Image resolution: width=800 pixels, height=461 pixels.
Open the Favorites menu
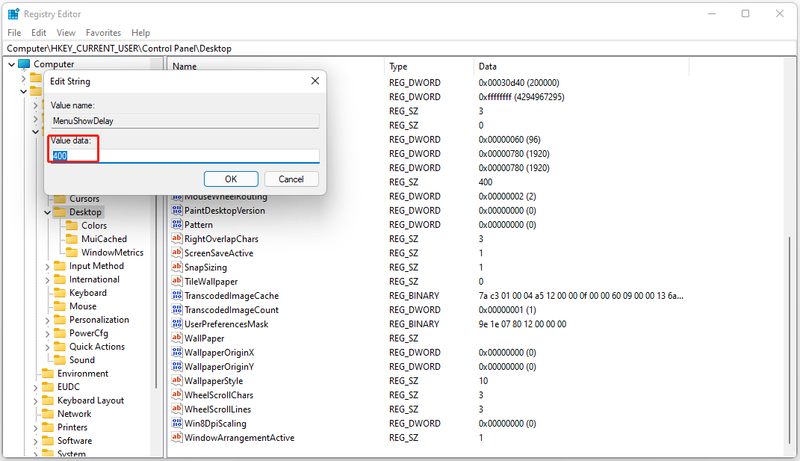(x=103, y=33)
